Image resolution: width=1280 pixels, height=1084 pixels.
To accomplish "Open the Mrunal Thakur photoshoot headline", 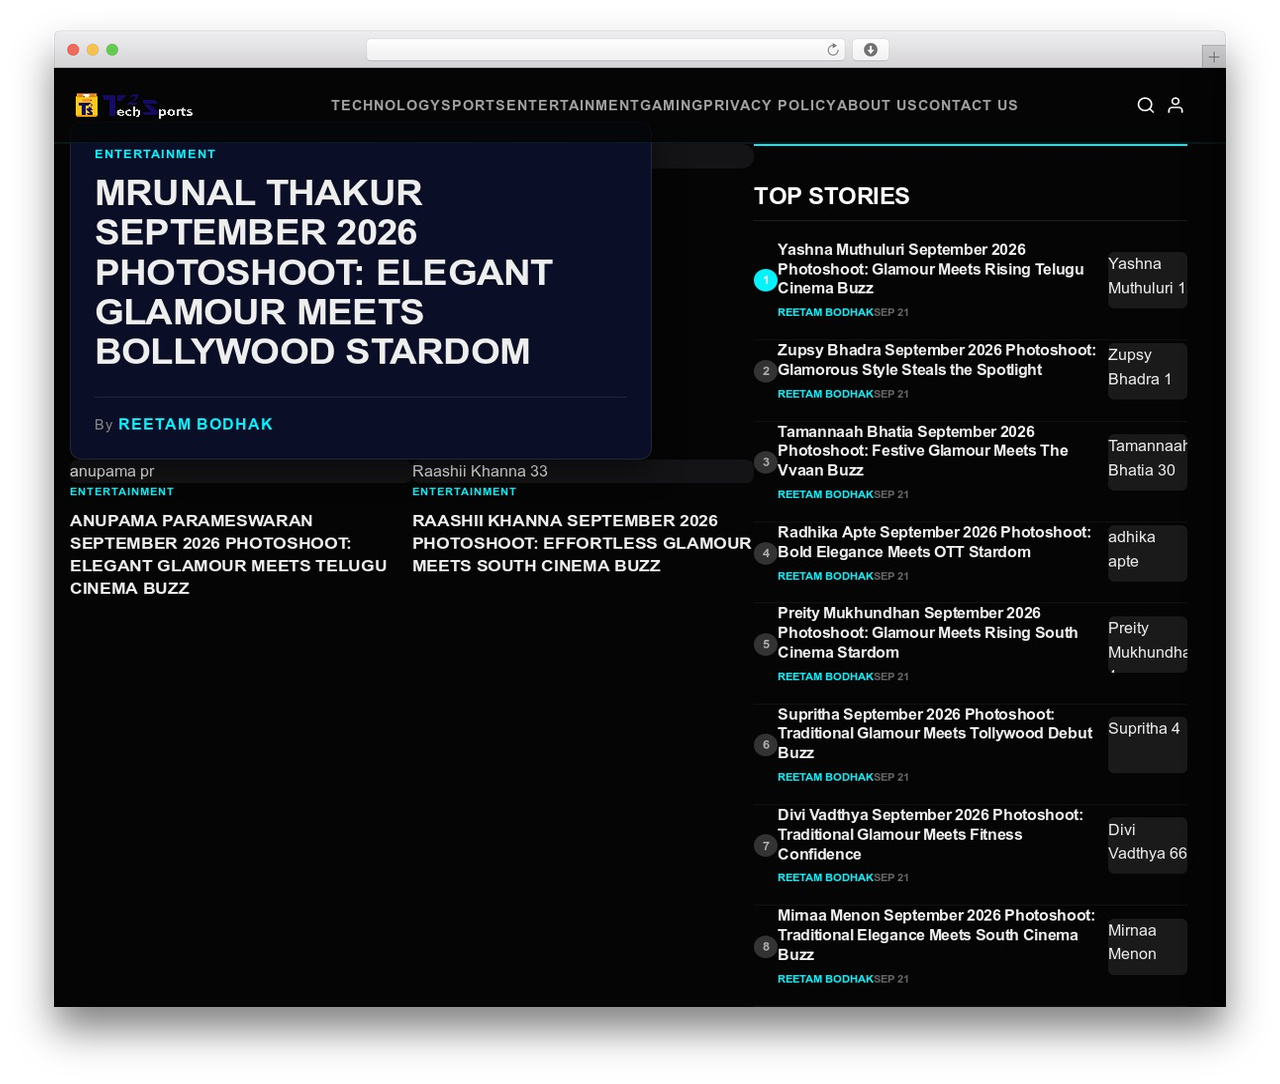I will point(323,272).
